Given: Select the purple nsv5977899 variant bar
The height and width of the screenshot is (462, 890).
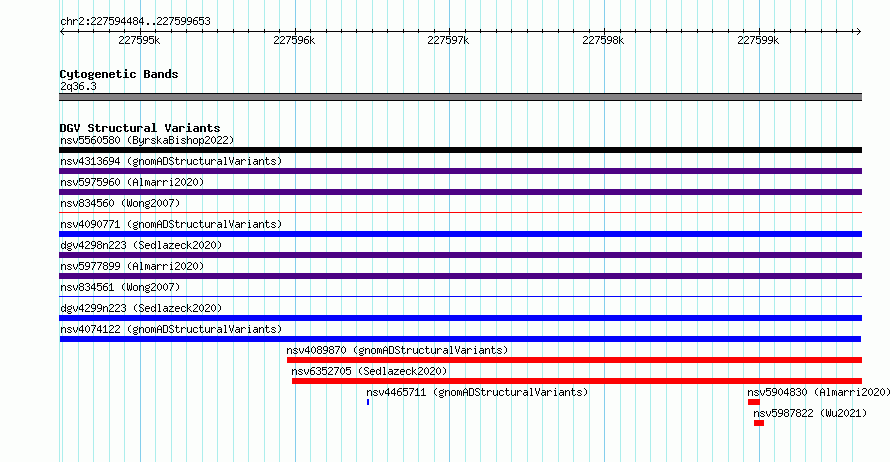Looking at the screenshot, I should 460,276.
